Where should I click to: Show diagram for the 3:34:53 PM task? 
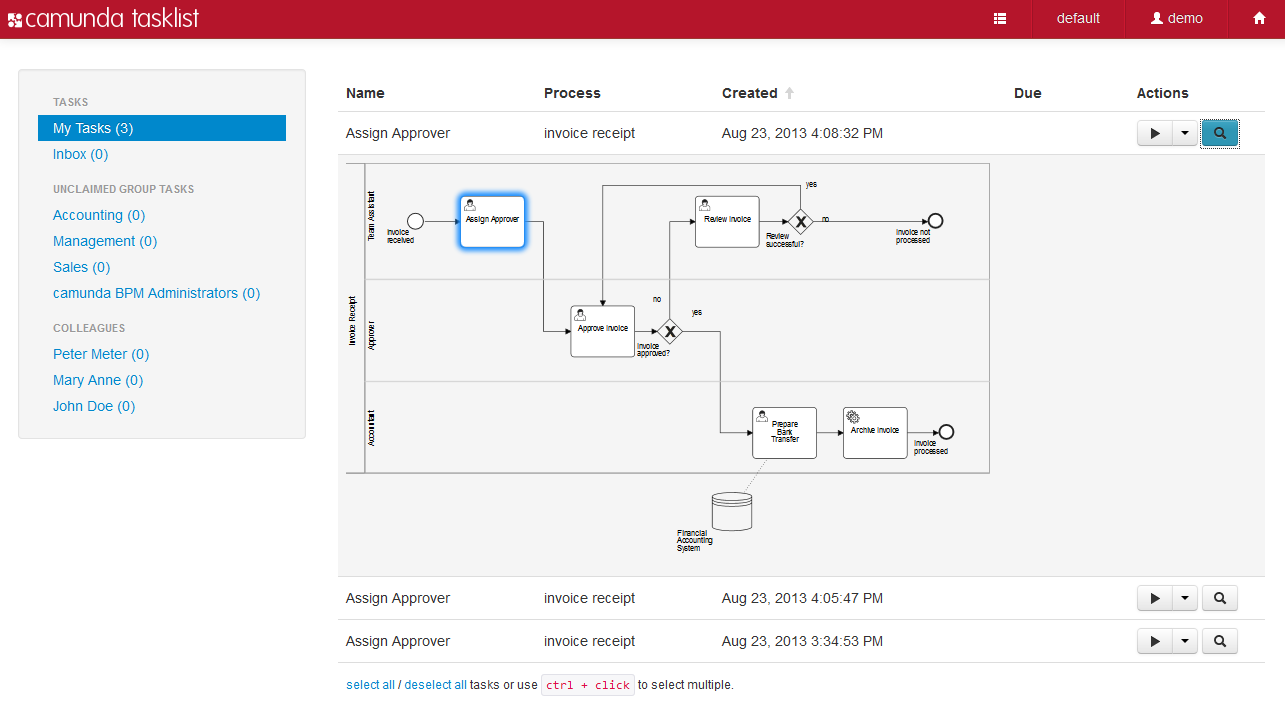coord(1219,641)
